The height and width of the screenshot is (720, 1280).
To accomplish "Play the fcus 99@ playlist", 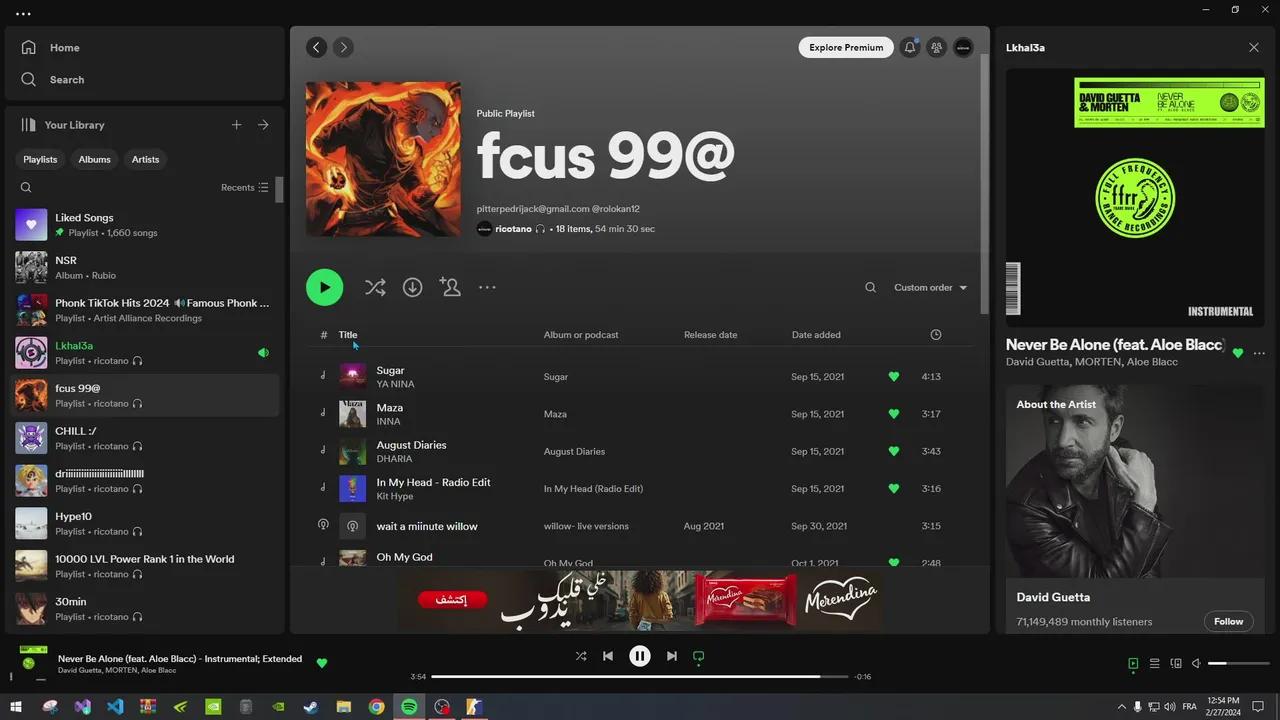I will 324,287.
